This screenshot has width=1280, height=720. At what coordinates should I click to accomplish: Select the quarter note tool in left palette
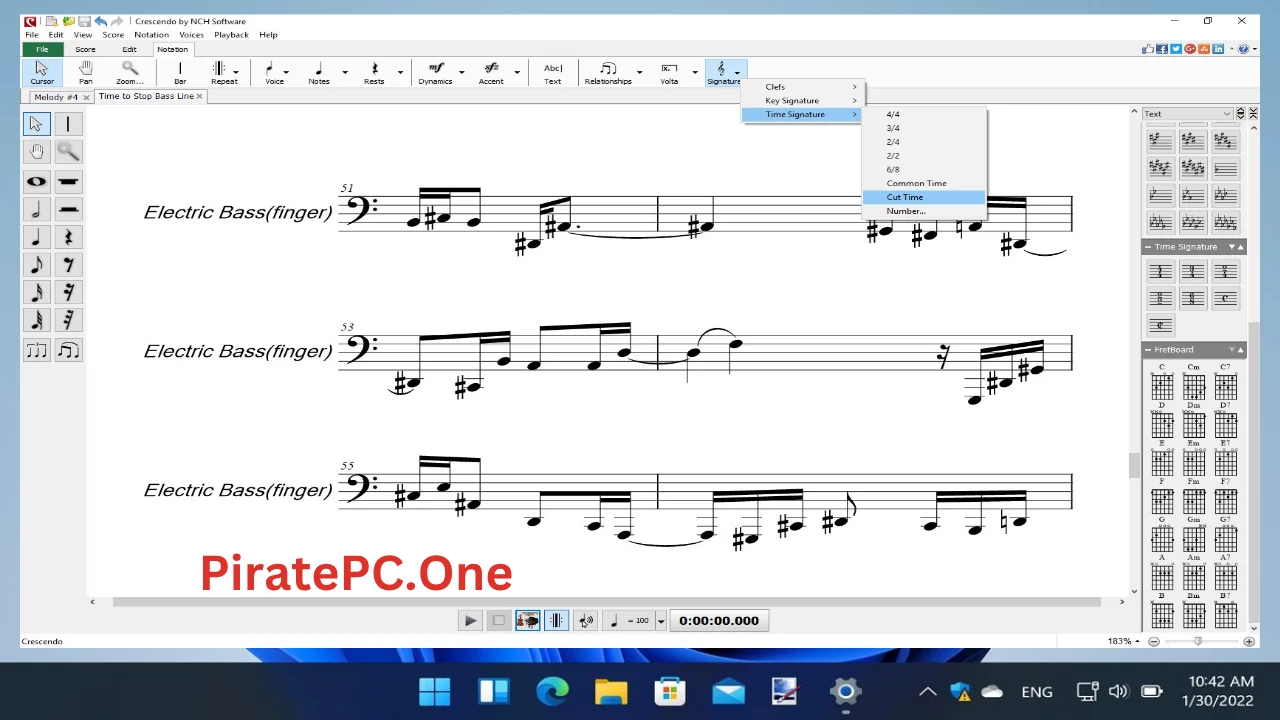(x=37, y=237)
